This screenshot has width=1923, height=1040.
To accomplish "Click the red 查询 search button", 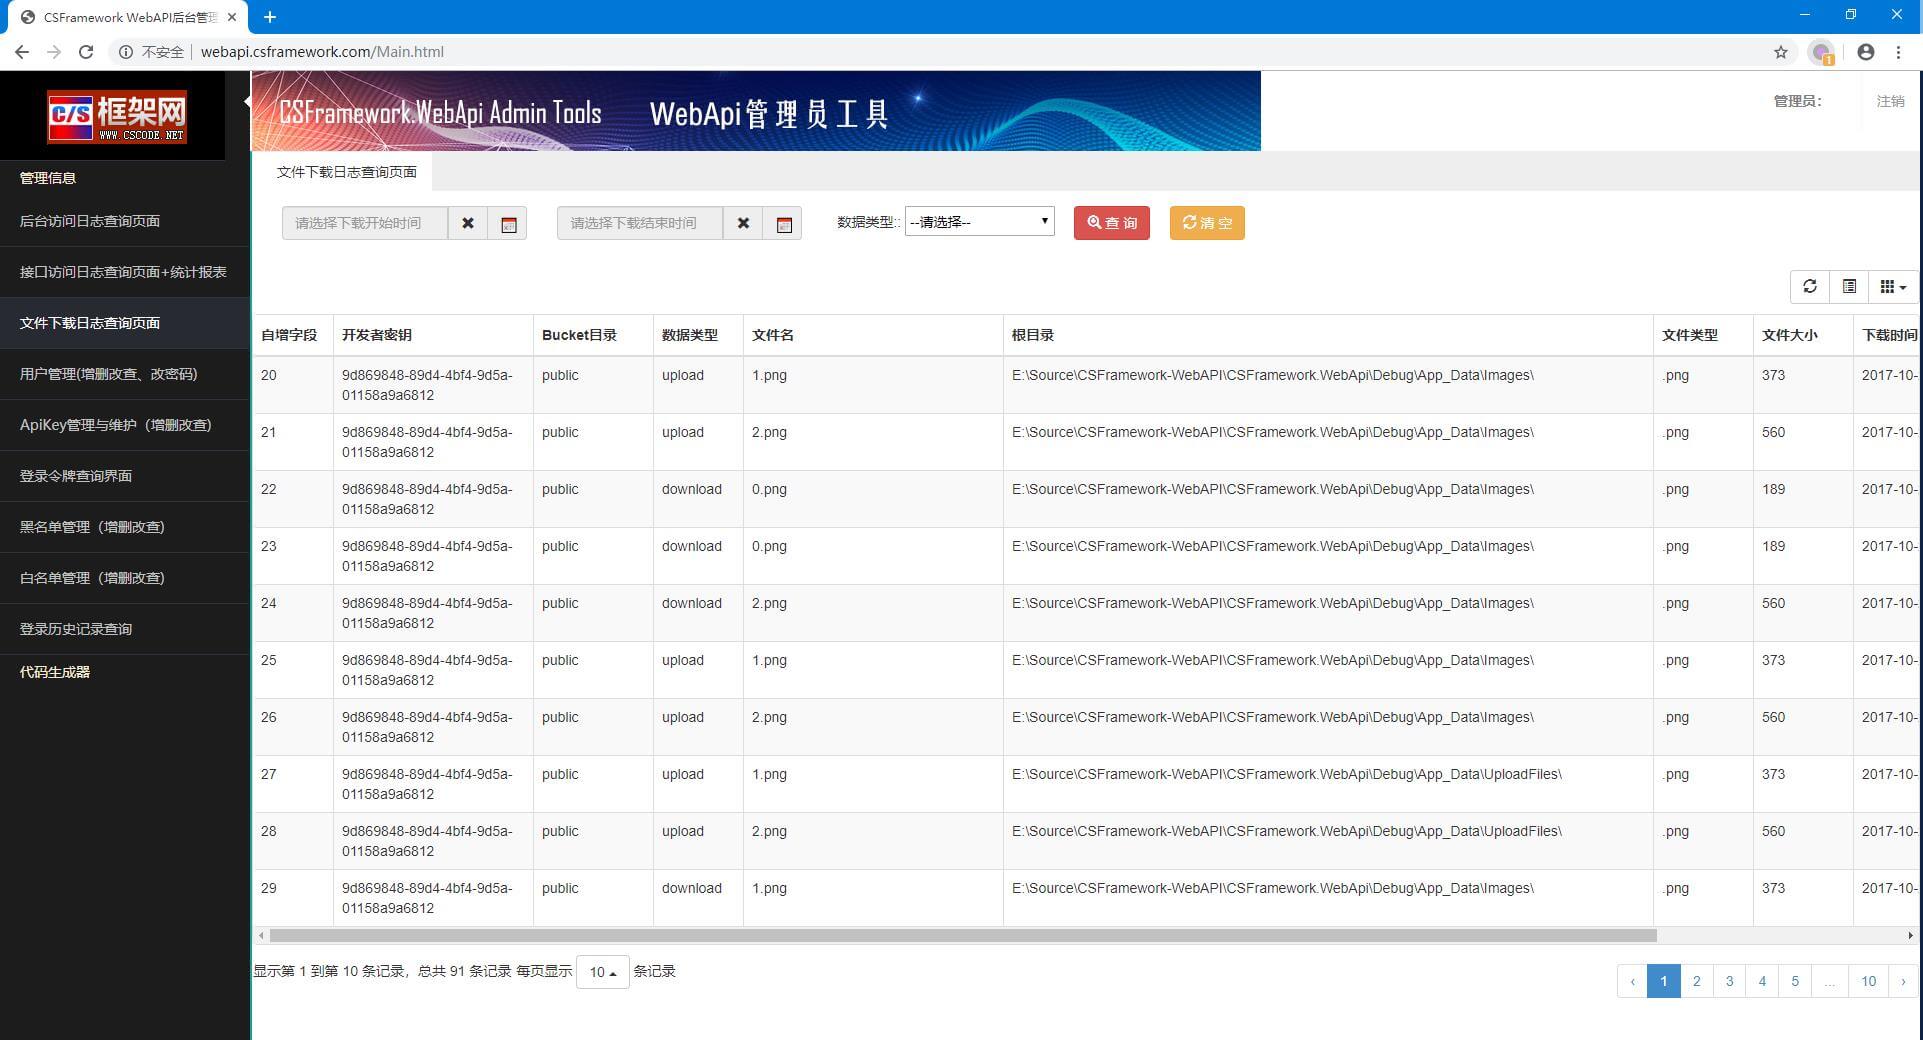I will click(1111, 223).
